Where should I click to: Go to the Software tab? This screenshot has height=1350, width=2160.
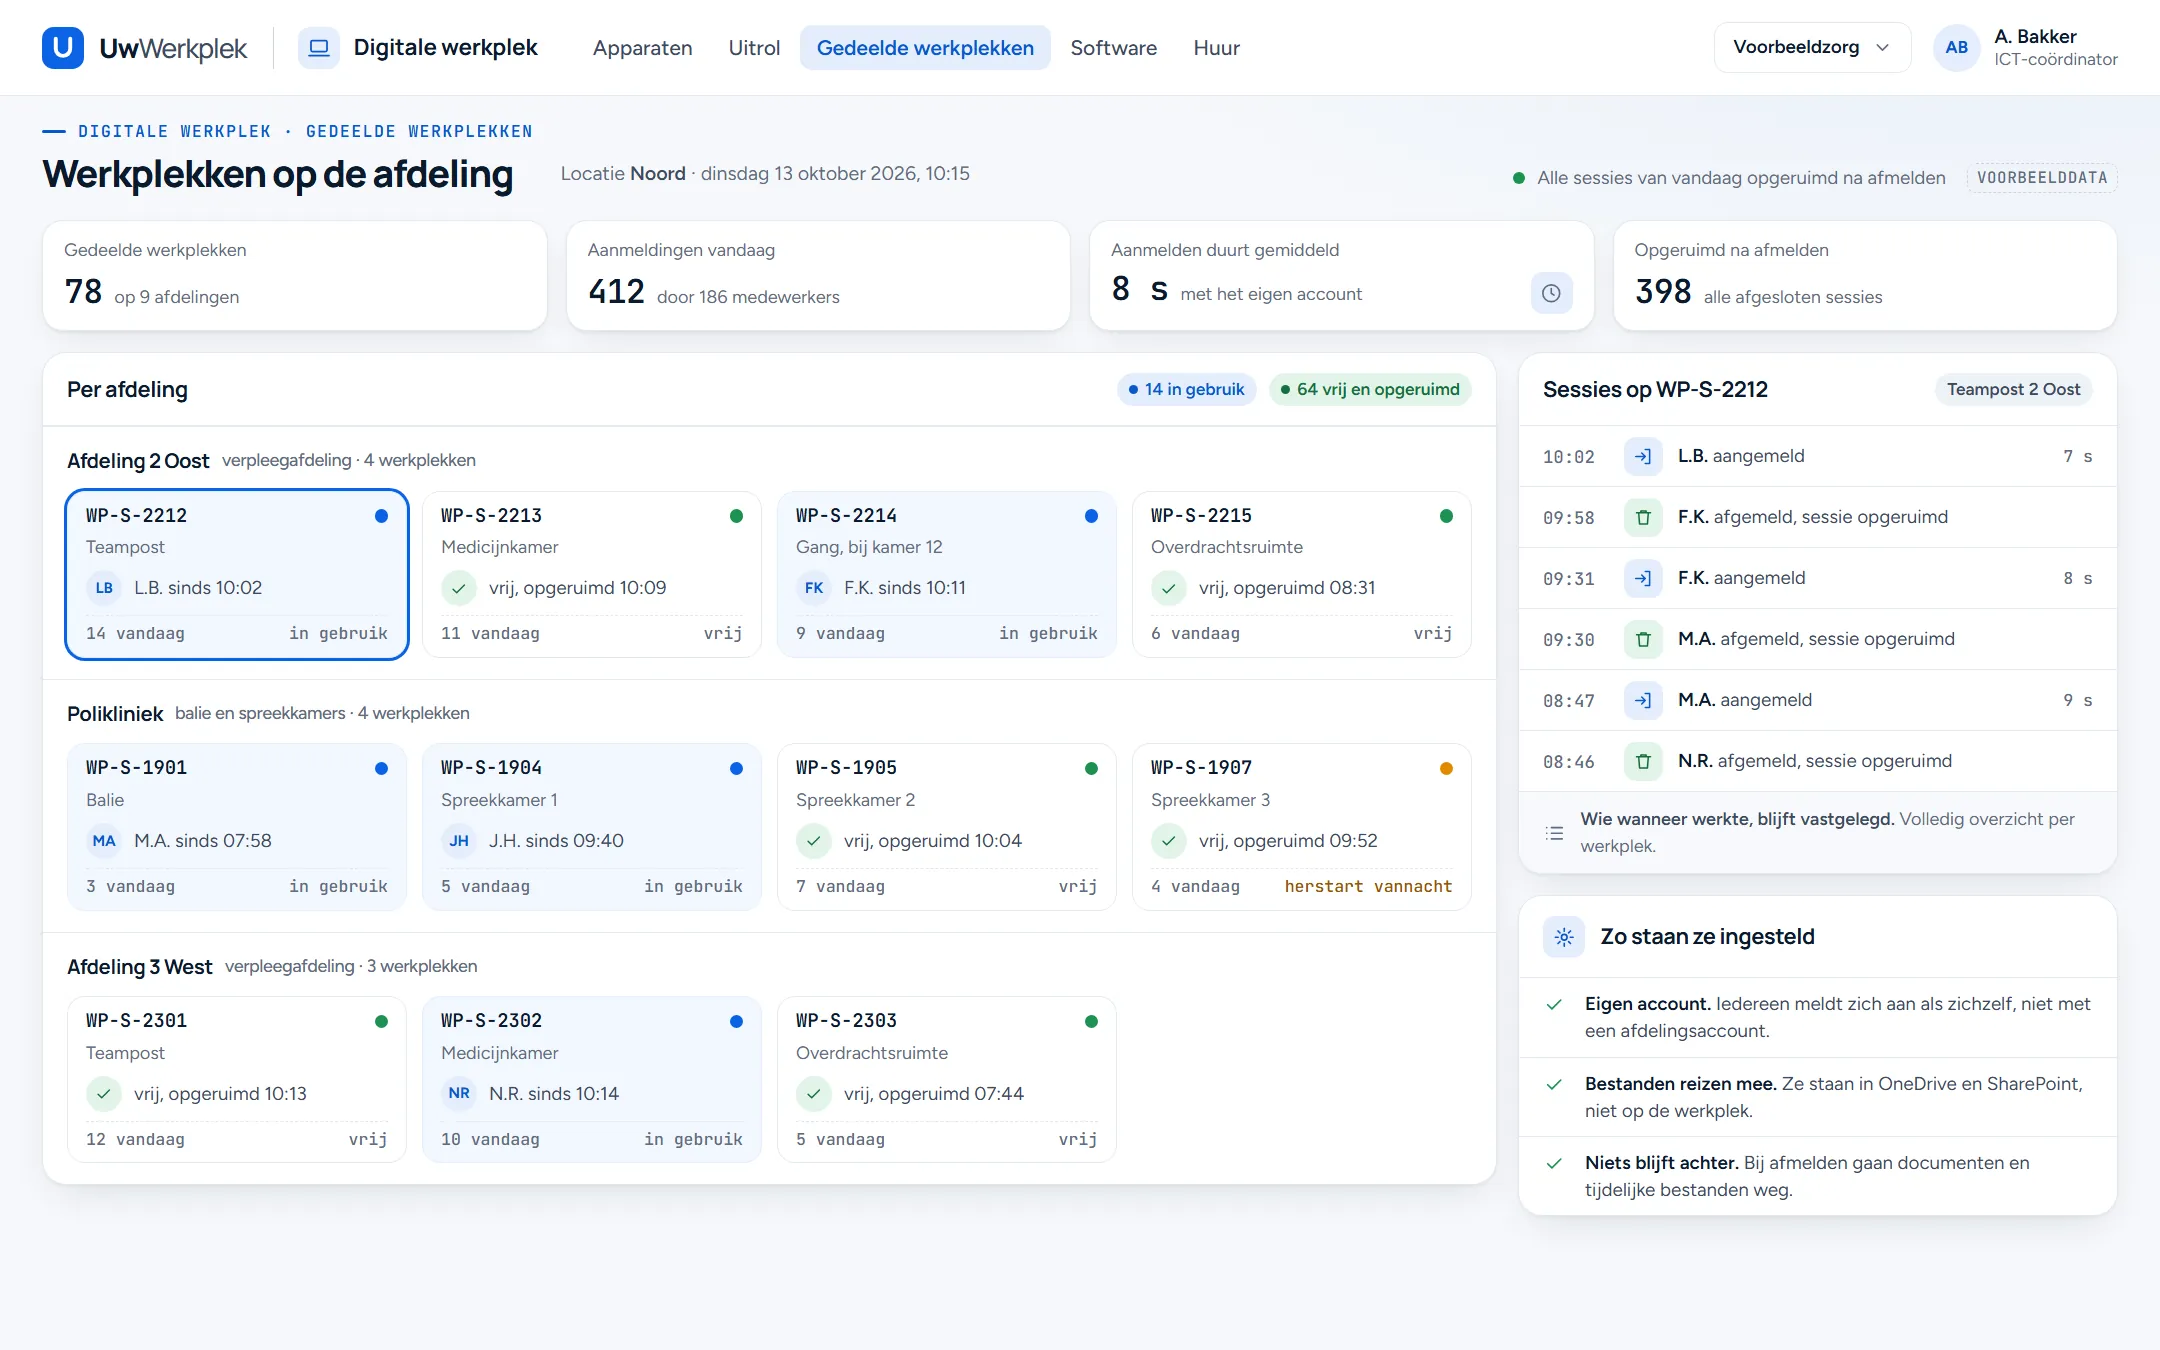1113,48
